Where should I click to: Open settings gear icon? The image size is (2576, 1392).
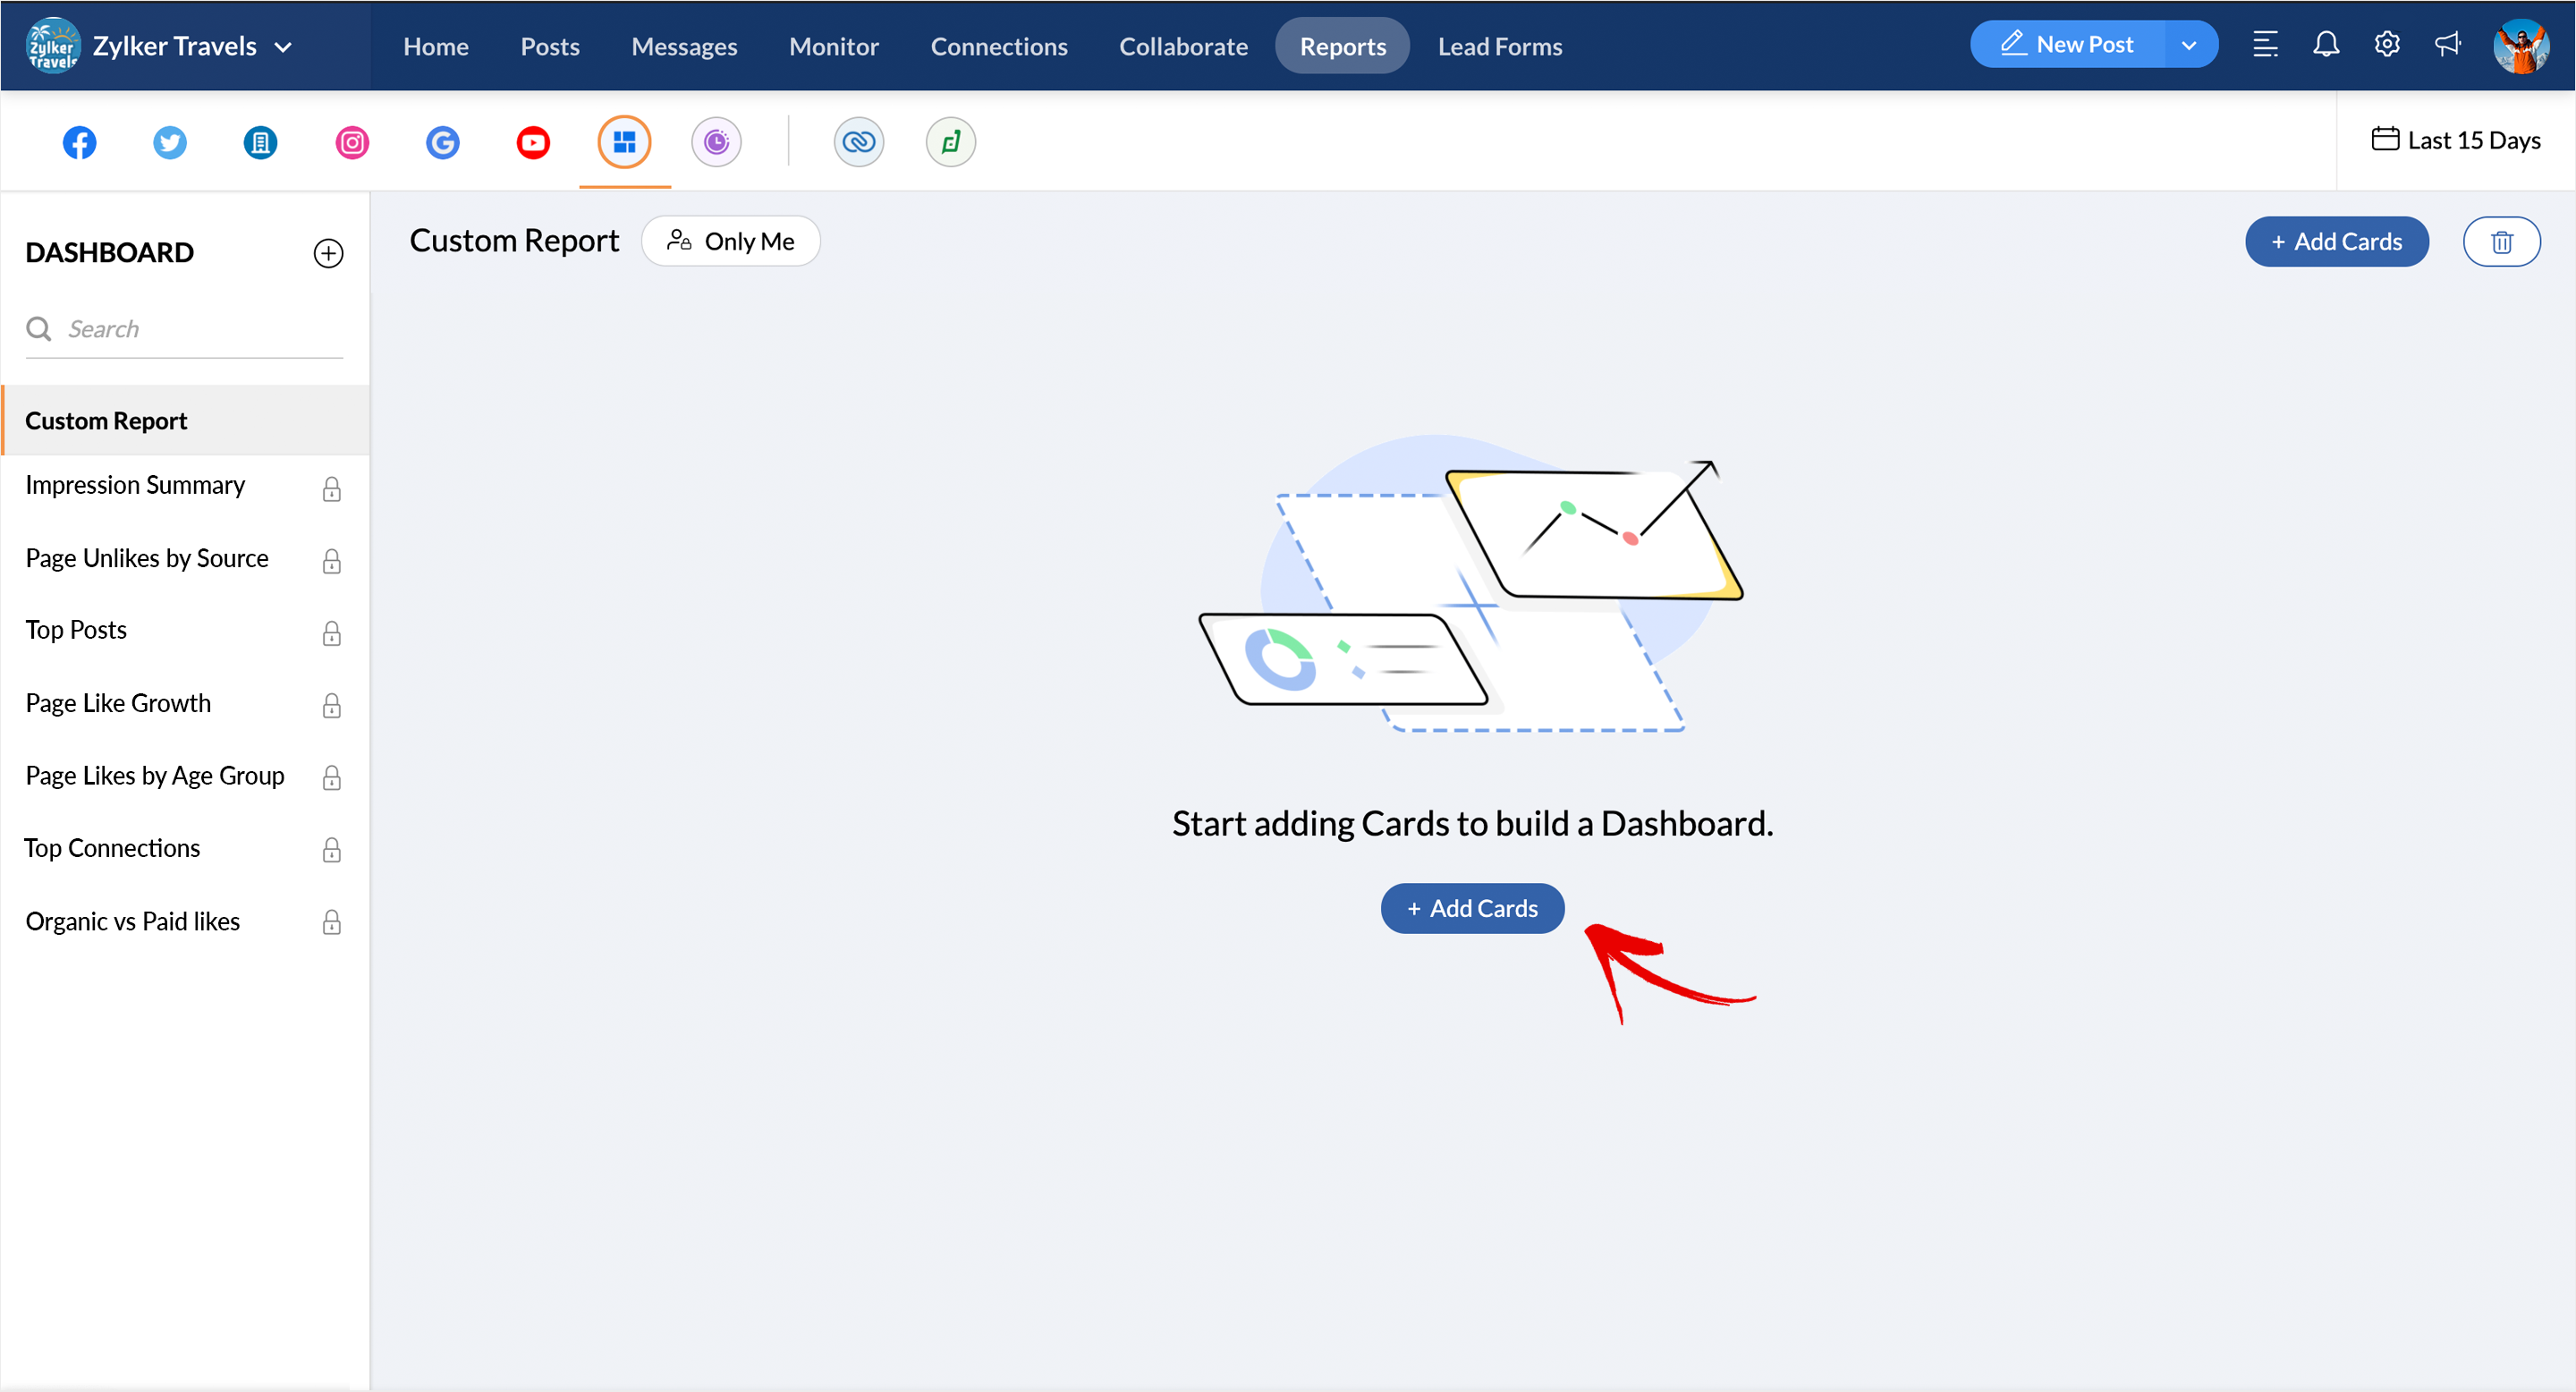click(2387, 45)
